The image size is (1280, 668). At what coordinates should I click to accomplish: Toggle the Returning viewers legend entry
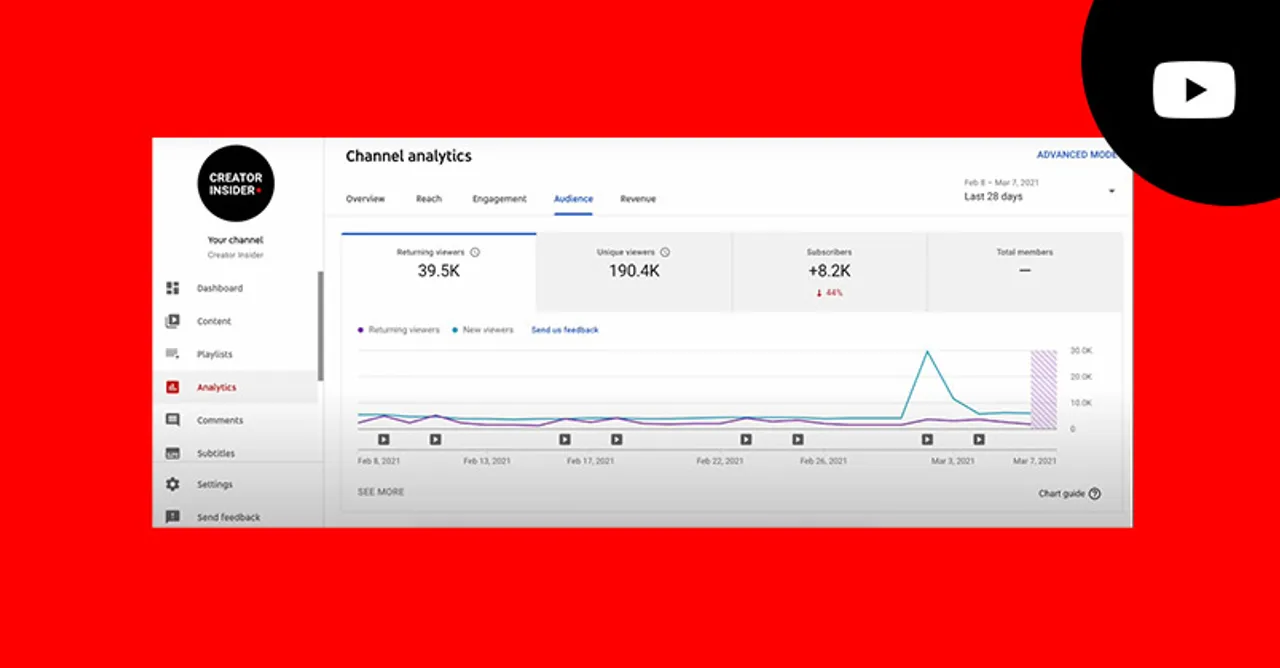[x=398, y=330]
